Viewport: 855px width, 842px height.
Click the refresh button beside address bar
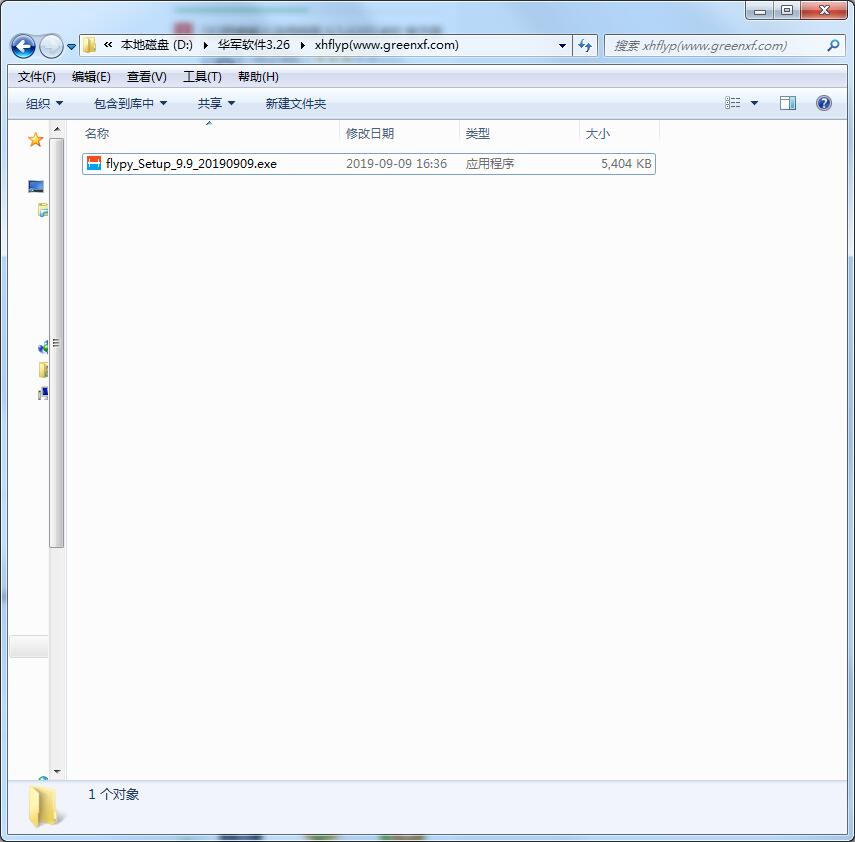point(585,46)
